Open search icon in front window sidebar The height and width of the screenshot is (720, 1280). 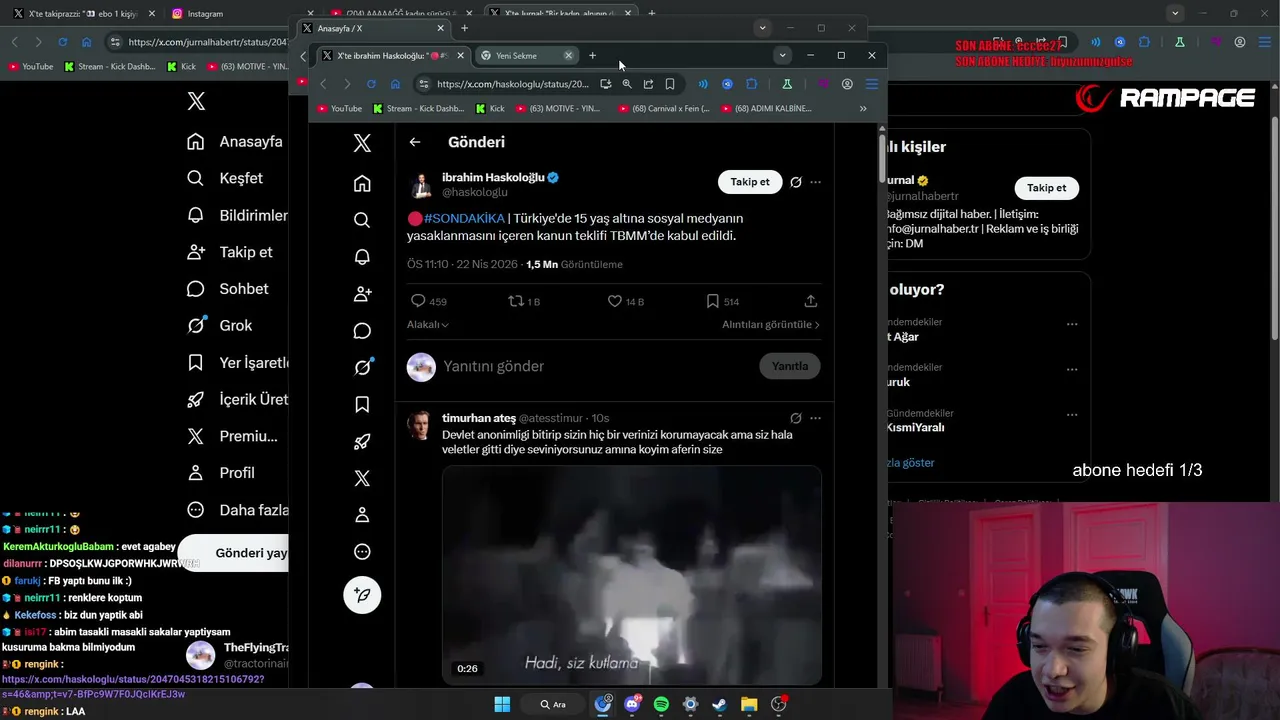pos(362,220)
